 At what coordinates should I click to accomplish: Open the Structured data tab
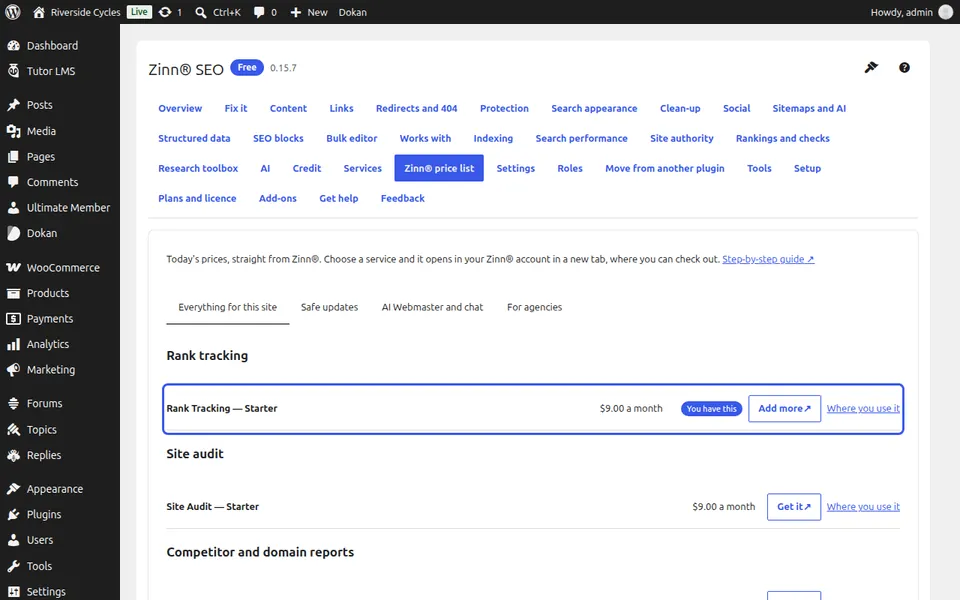coord(194,138)
